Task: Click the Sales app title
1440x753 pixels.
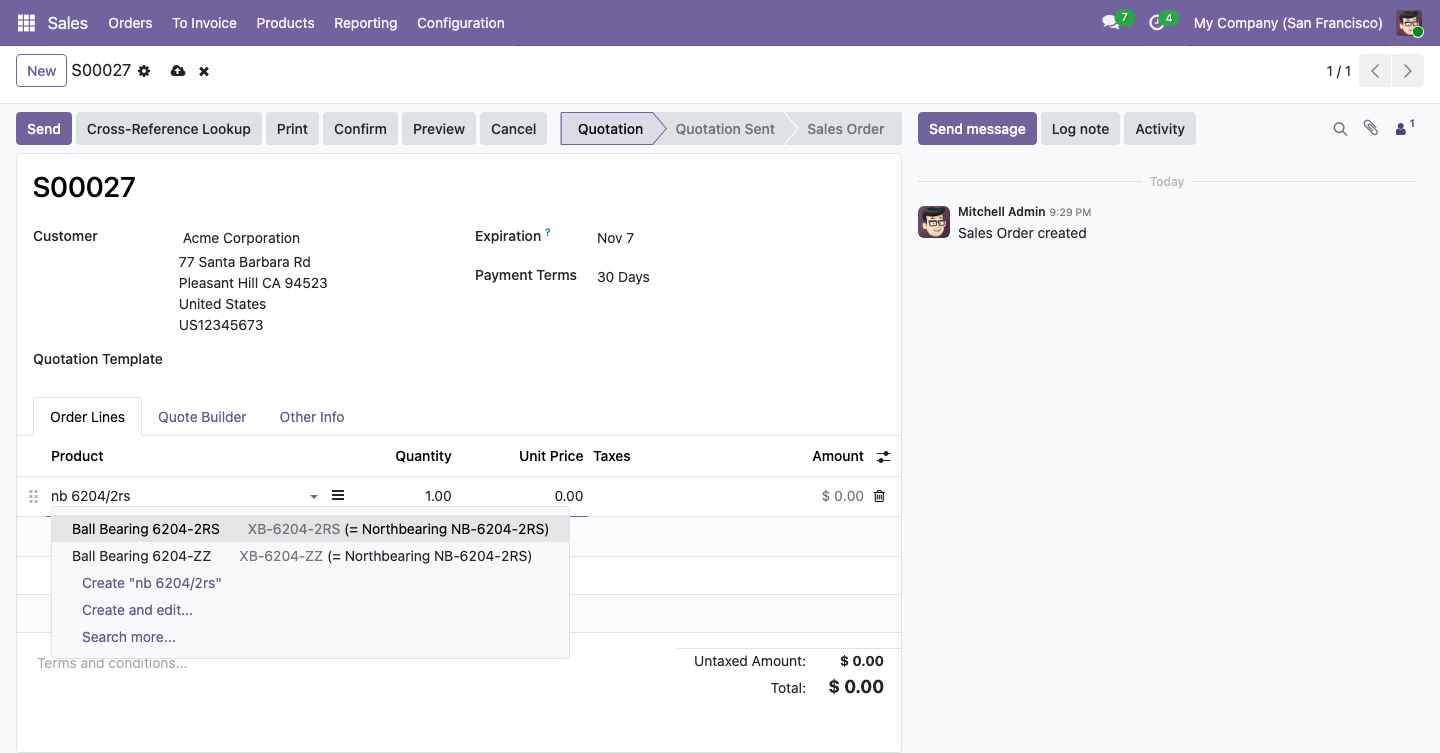Action: [x=68, y=23]
